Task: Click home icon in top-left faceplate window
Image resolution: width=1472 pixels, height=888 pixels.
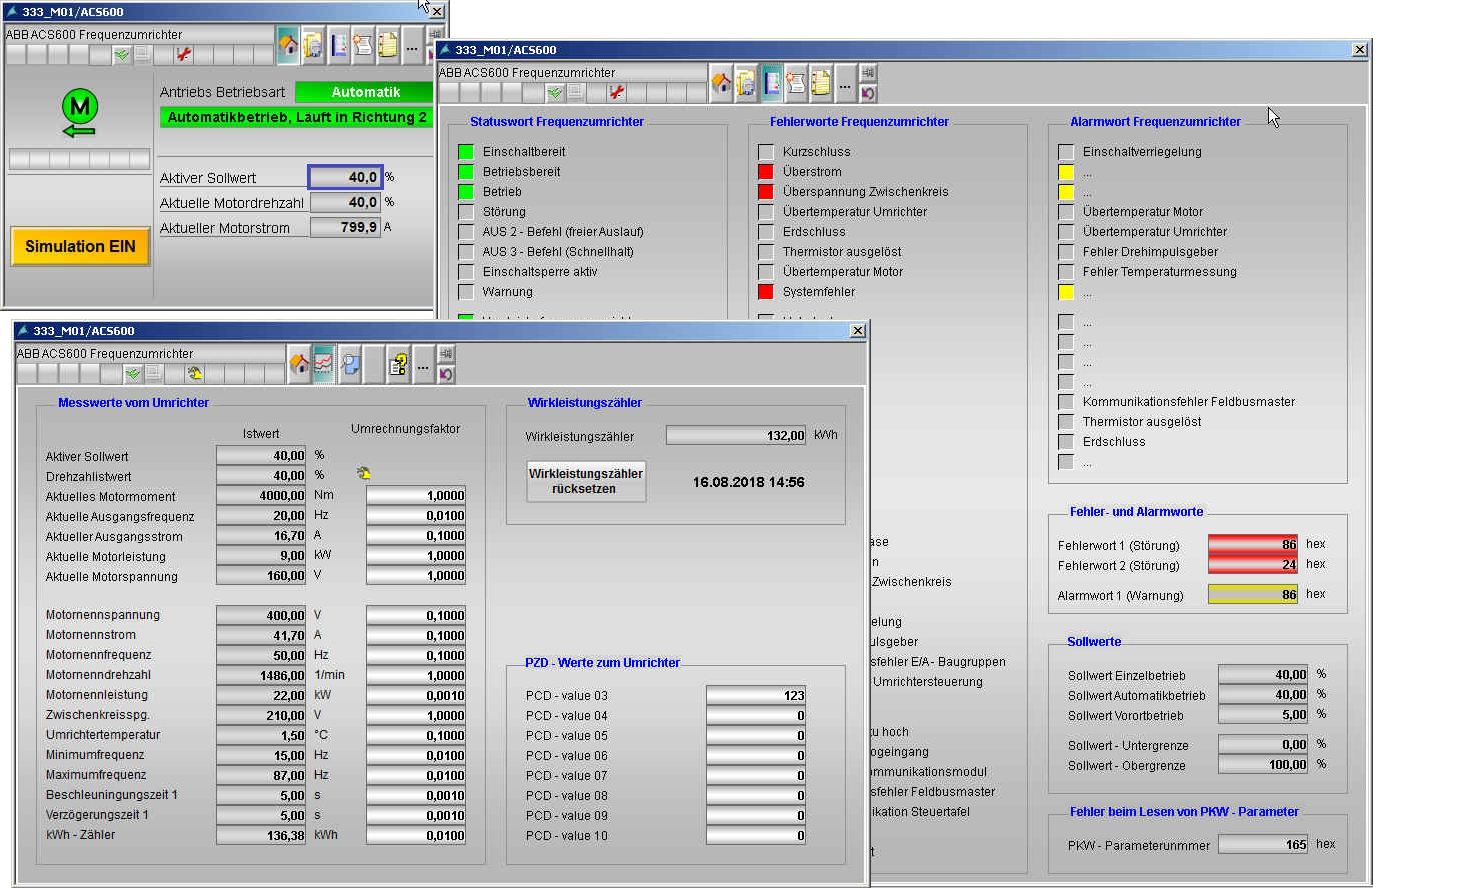Action: [x=288, y=45]
